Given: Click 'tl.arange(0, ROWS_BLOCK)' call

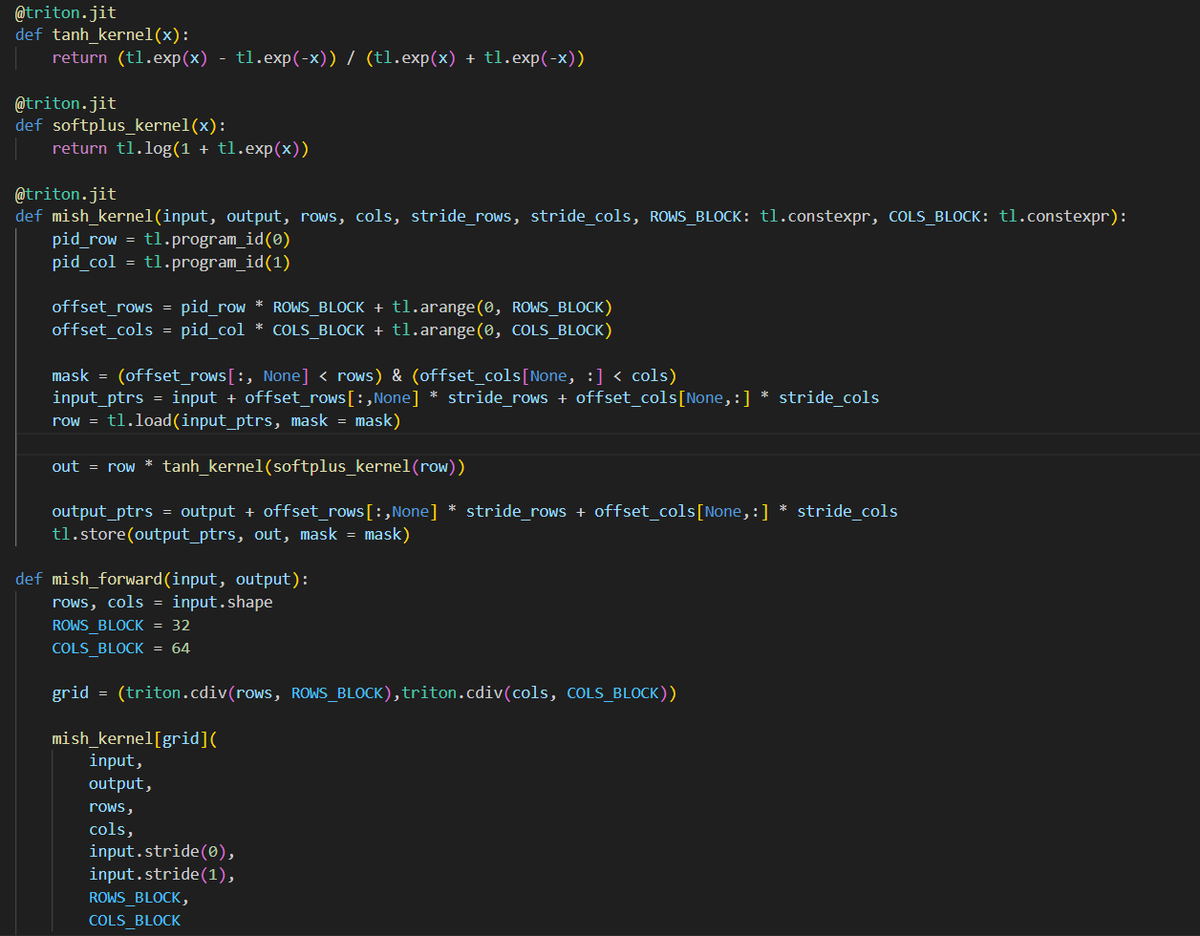Looking at the screenshot, I should tap(502, 307).
